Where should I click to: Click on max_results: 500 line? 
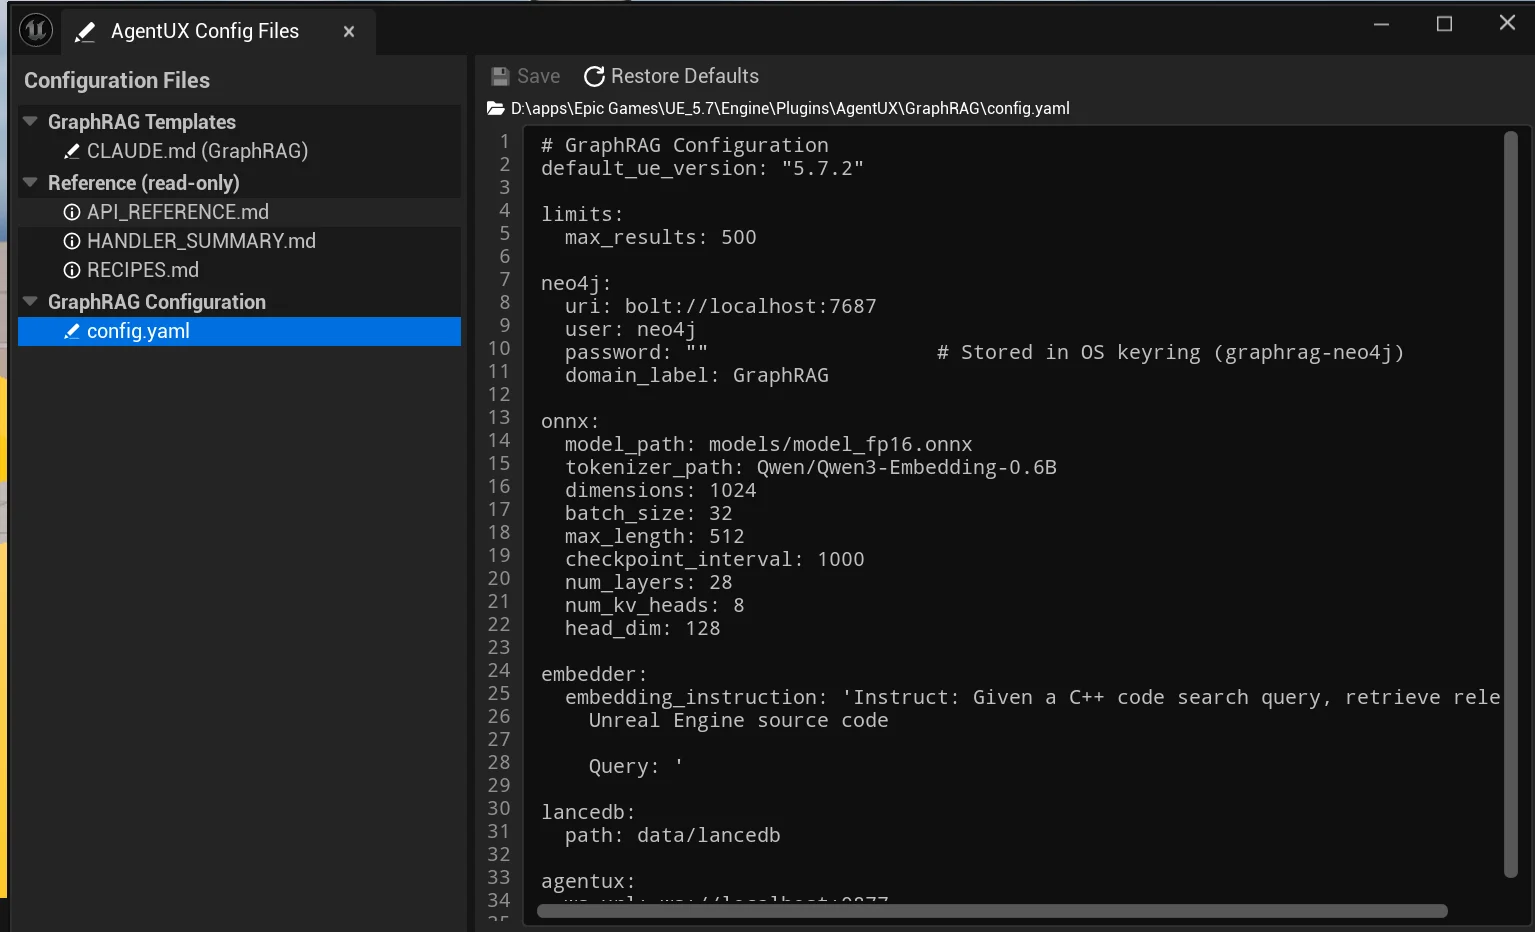(661, 237)
